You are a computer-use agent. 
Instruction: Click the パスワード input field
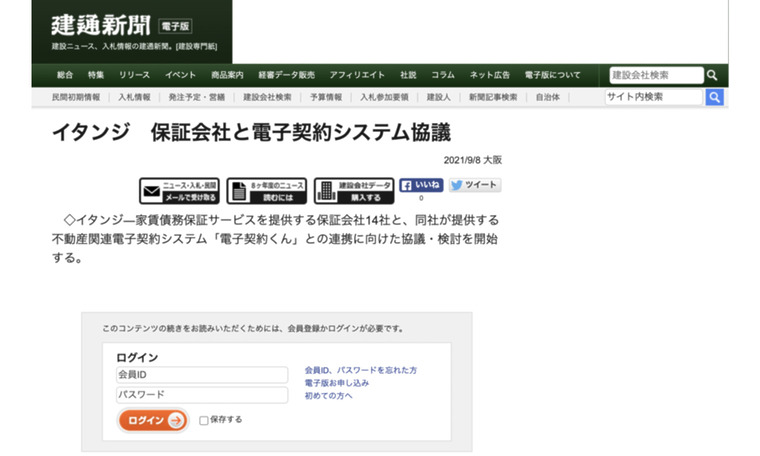tap(201, 395)
